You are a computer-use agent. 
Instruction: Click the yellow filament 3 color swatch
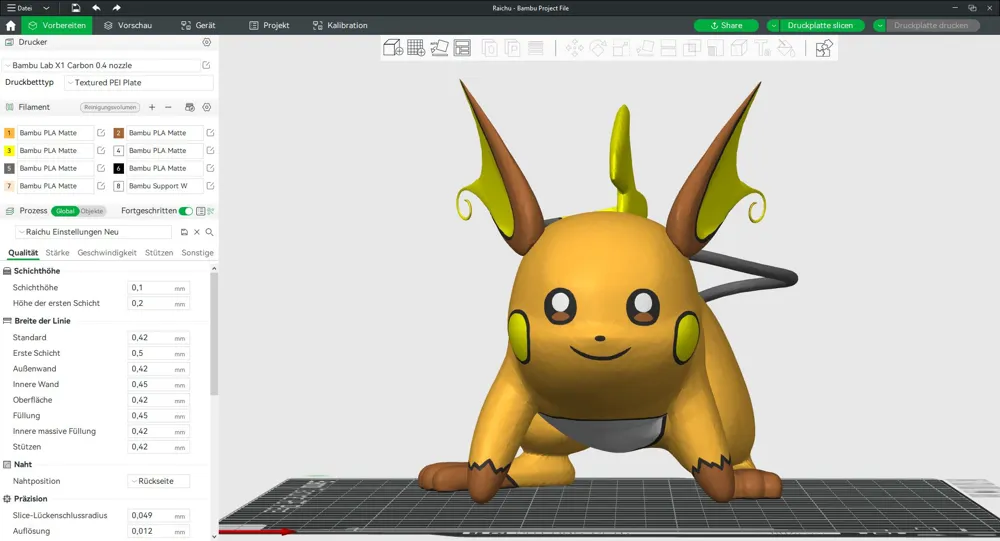coord(10,151)
